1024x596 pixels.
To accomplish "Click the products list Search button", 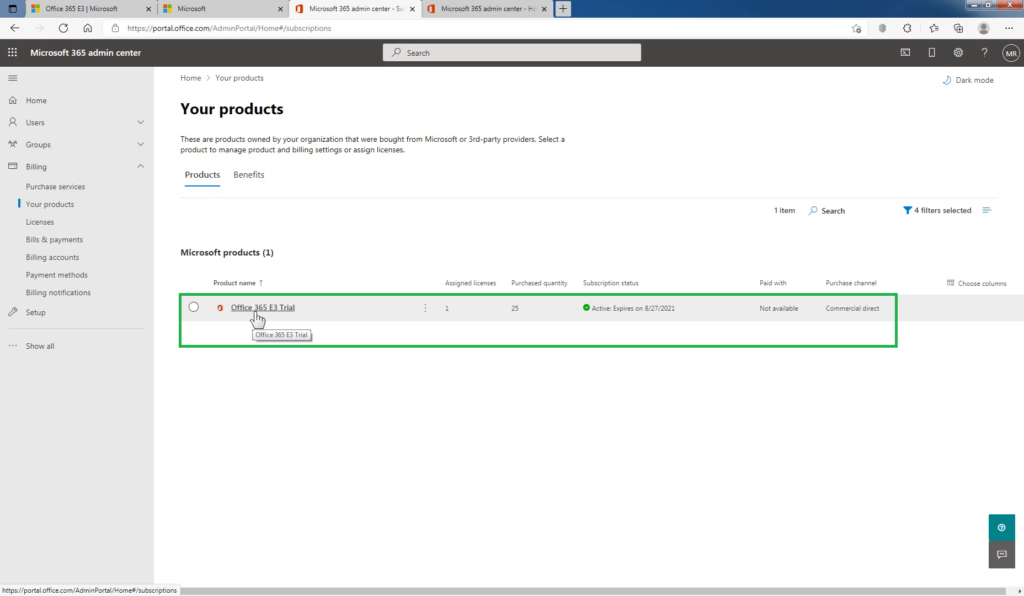I will pyautogui.click(x=827, y=210).
